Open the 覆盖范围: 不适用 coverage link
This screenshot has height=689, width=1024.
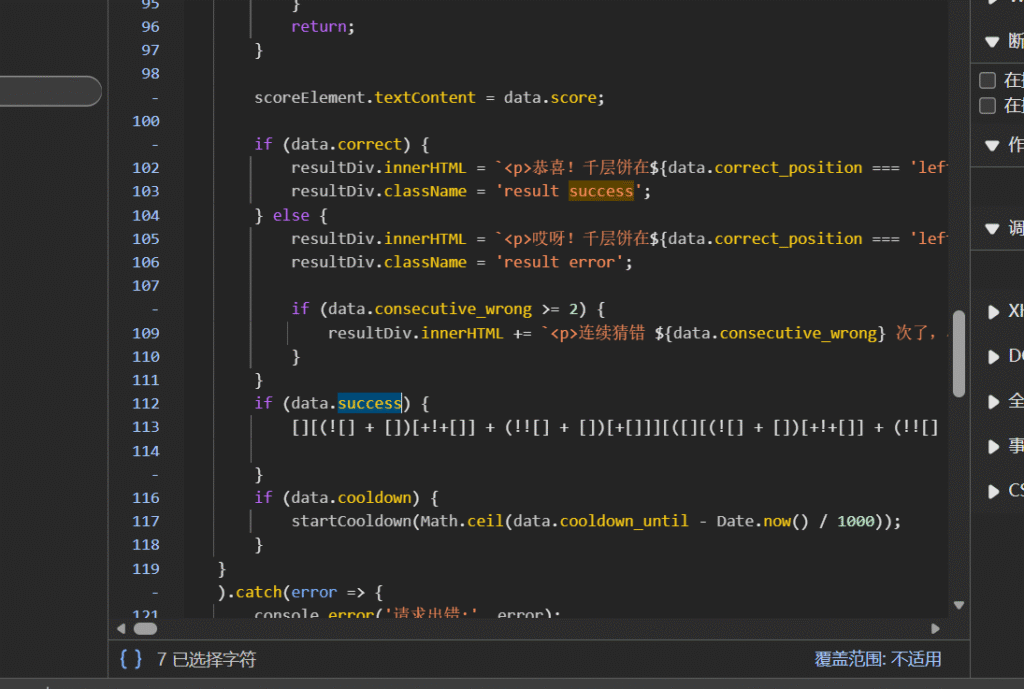878,659
